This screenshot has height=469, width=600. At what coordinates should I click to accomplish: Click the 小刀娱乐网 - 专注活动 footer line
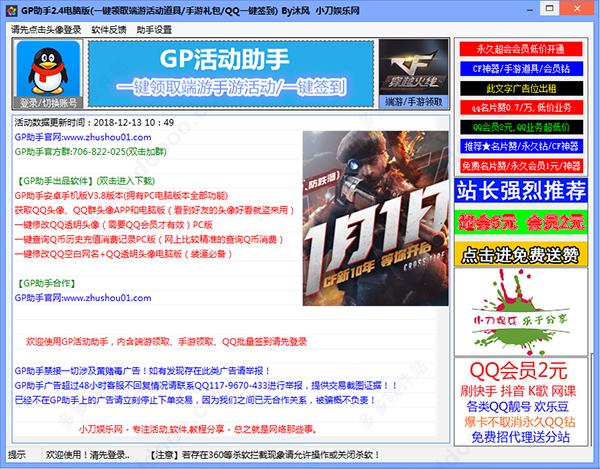point(198,429)
